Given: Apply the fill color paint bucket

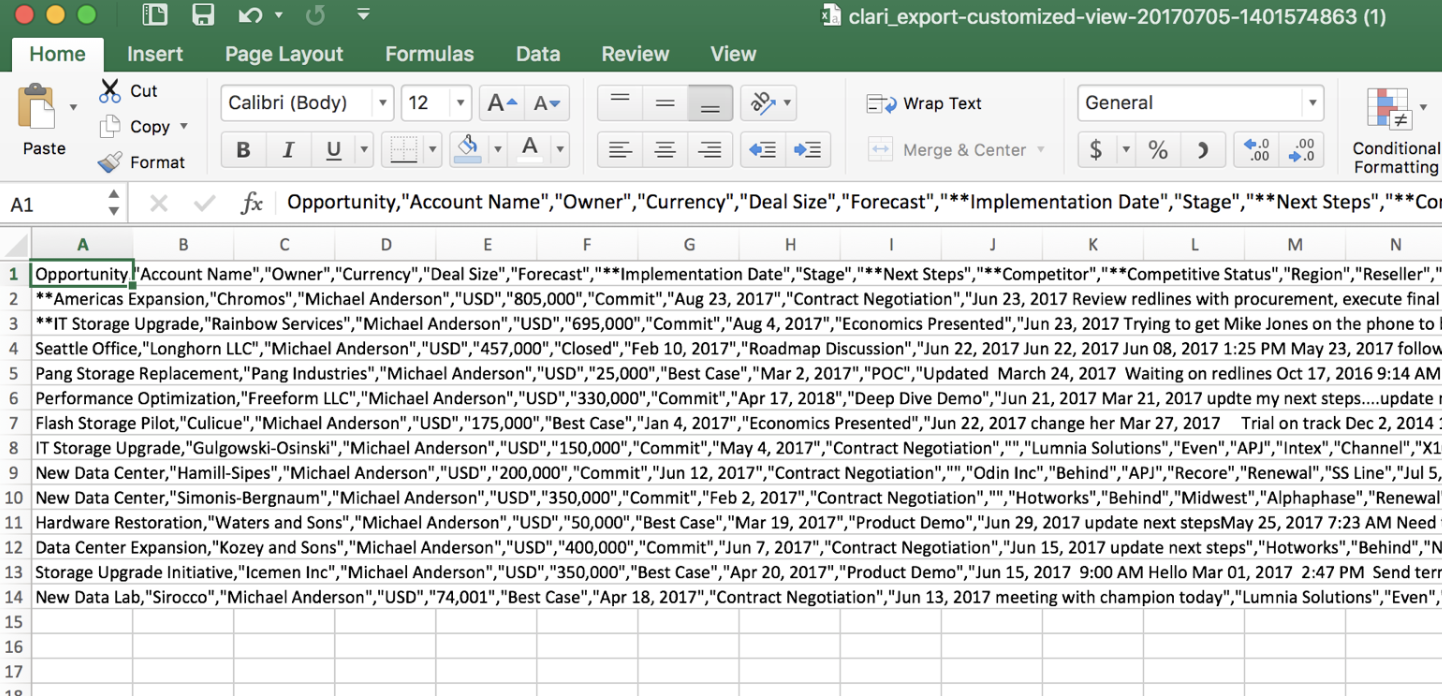Looking at the screenshot, I should (x=467, y=150).
